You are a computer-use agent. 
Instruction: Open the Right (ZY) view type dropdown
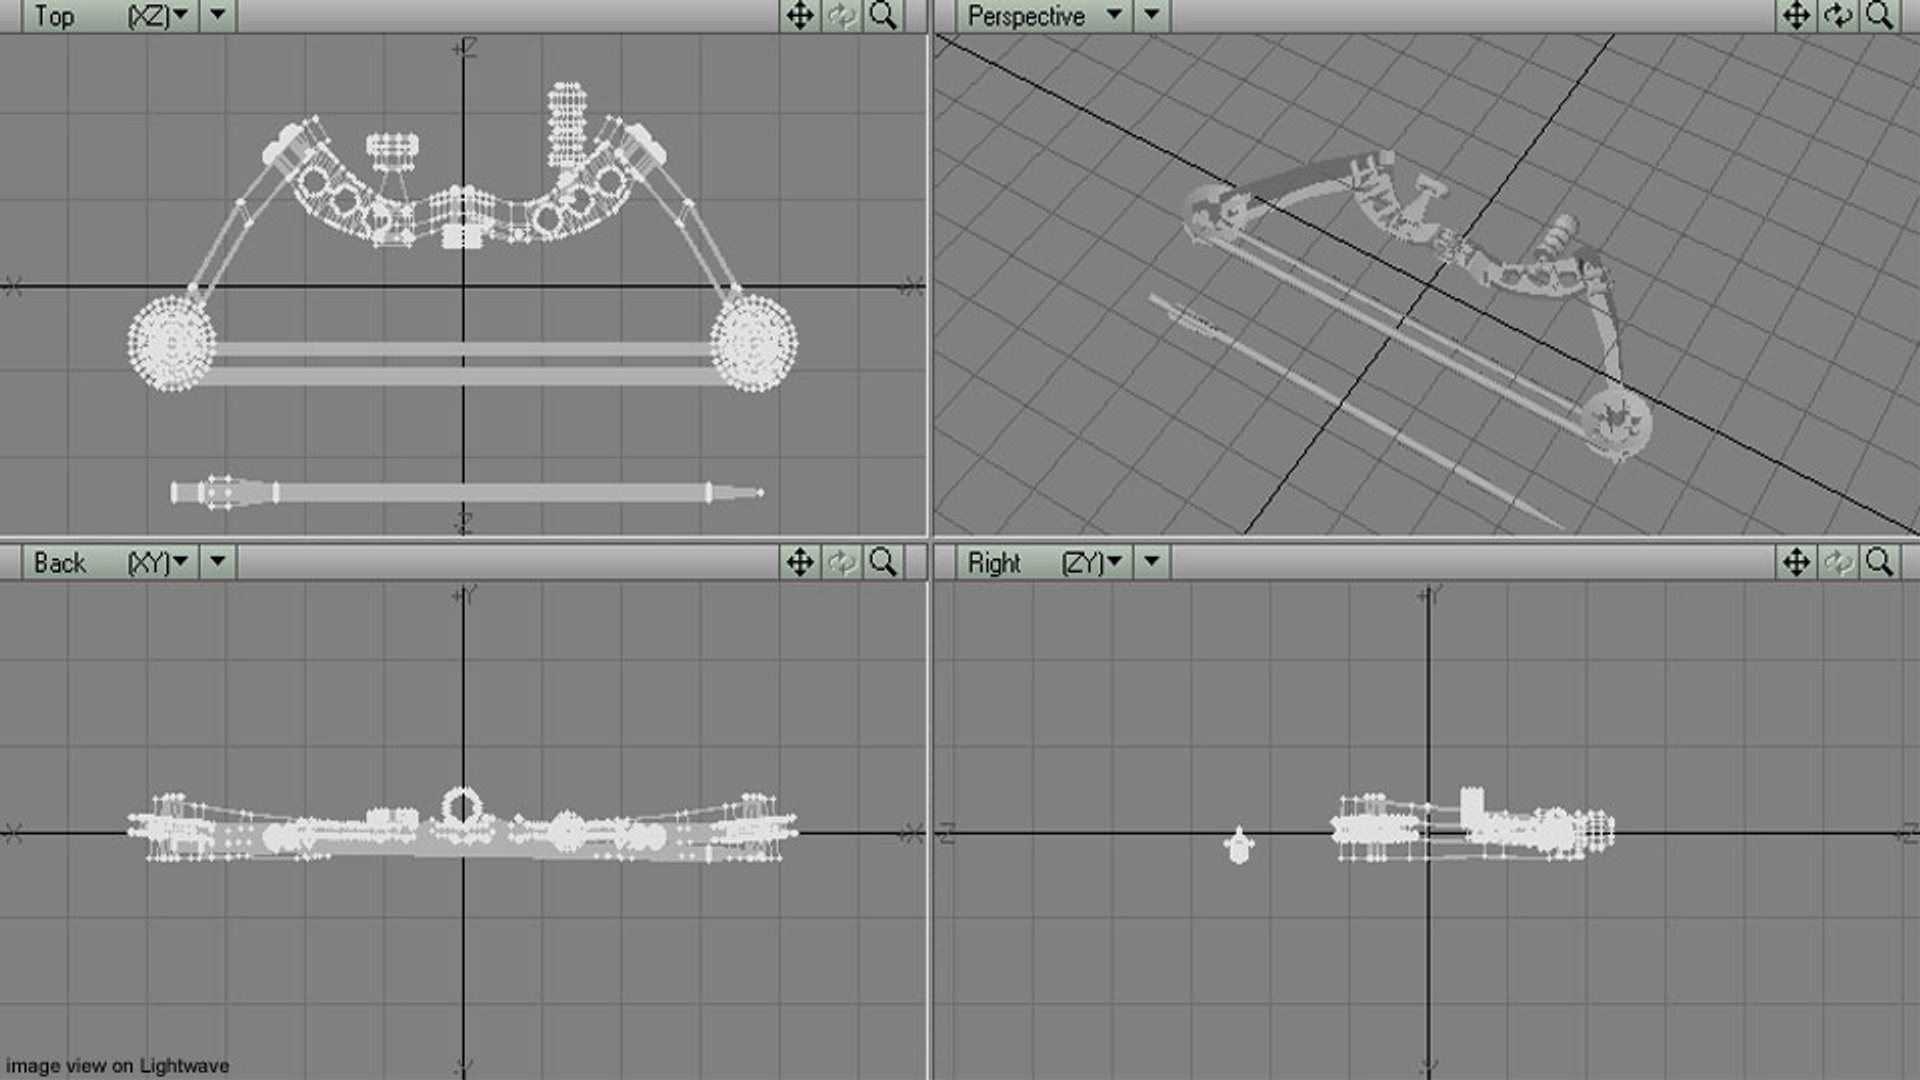tap(1045, 562)
